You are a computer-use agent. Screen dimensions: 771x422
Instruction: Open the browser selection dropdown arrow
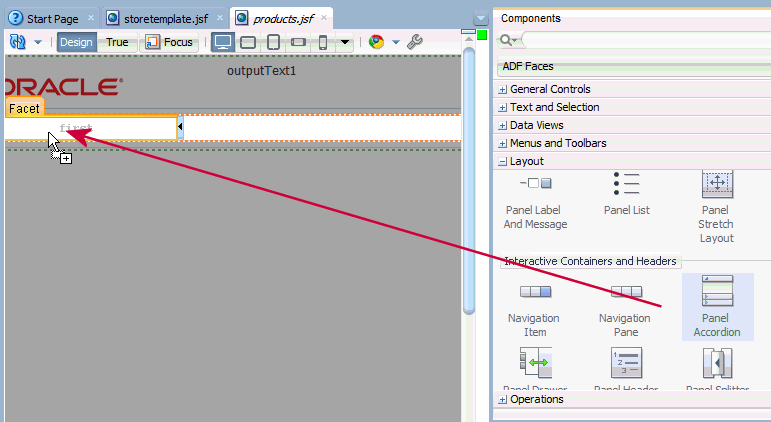[x=396, y=42]
